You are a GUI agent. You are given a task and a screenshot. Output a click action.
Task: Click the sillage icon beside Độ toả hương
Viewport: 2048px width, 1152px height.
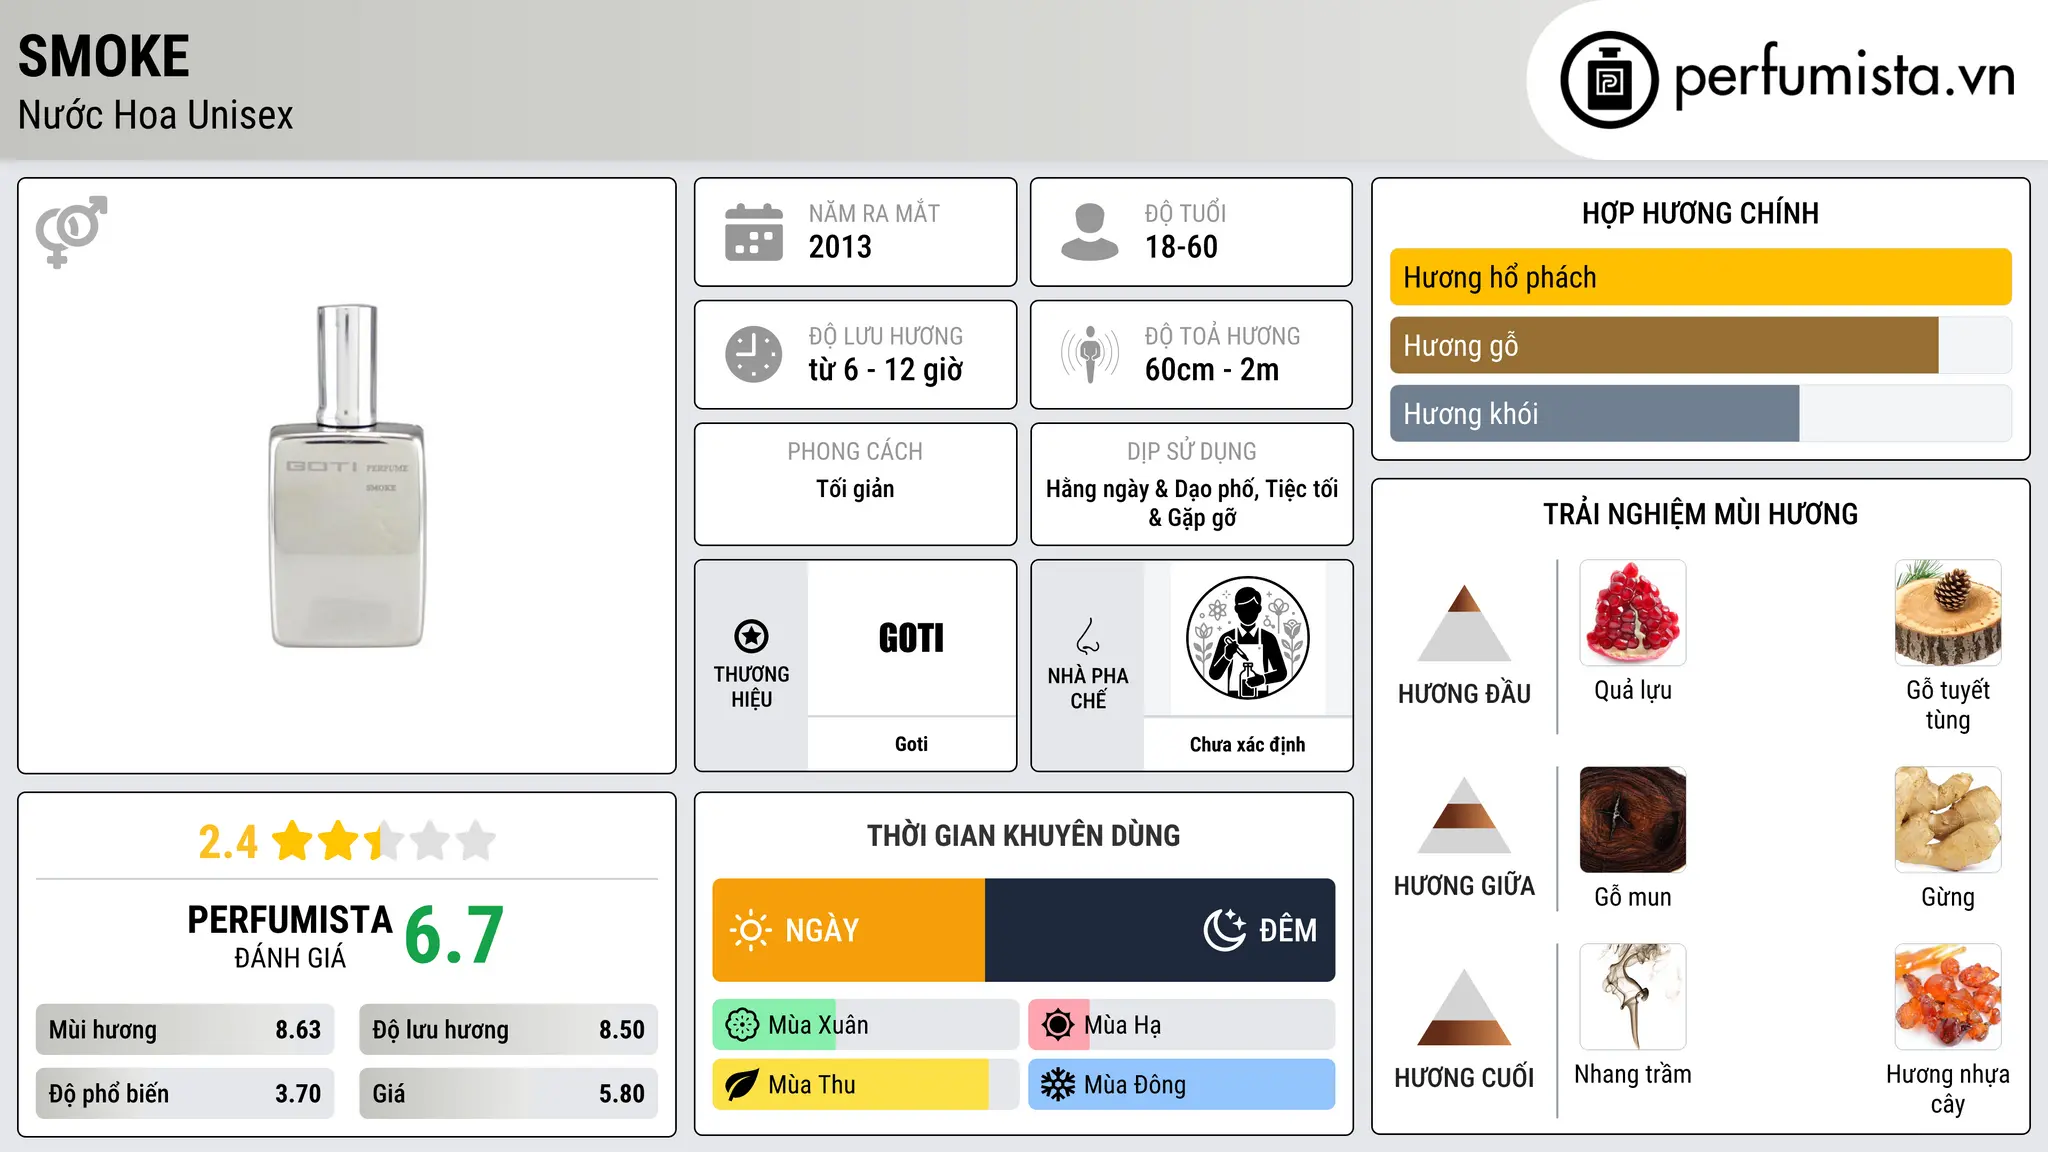1090,354
